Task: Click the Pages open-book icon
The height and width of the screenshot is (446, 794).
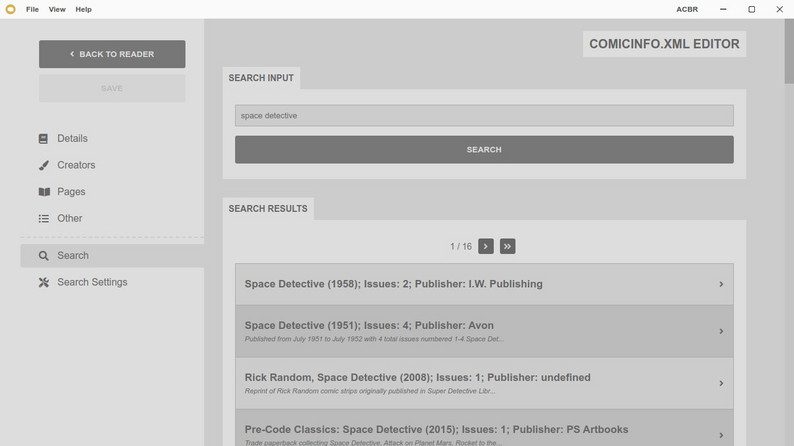Action: pyautogui.click(x=44, y=192)
